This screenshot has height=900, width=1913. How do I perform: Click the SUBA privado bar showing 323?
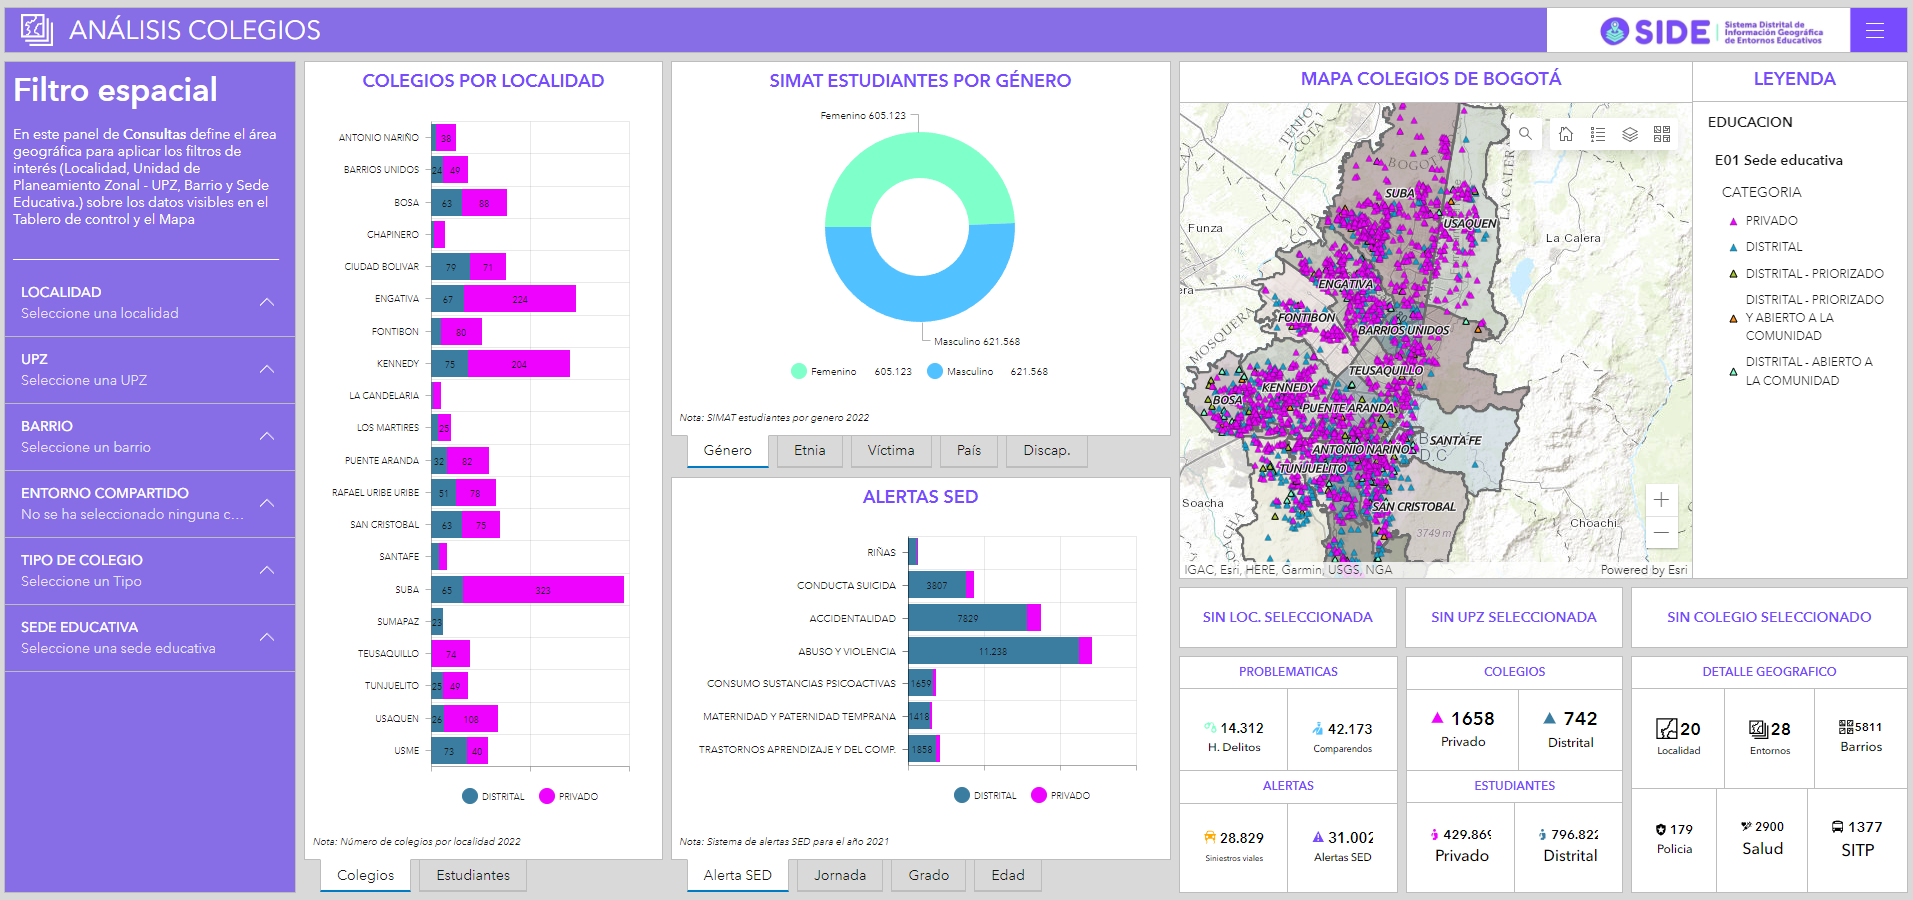click(x=543, y=590)
